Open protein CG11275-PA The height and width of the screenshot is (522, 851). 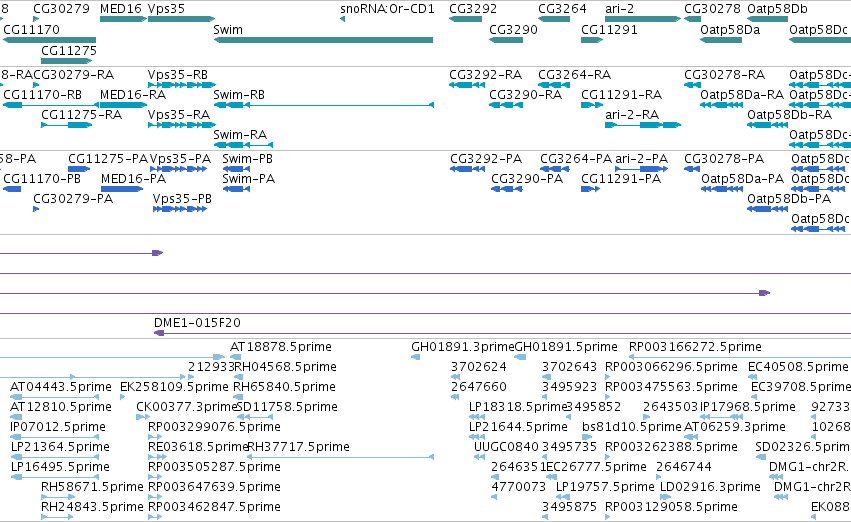tap(79, 169)
